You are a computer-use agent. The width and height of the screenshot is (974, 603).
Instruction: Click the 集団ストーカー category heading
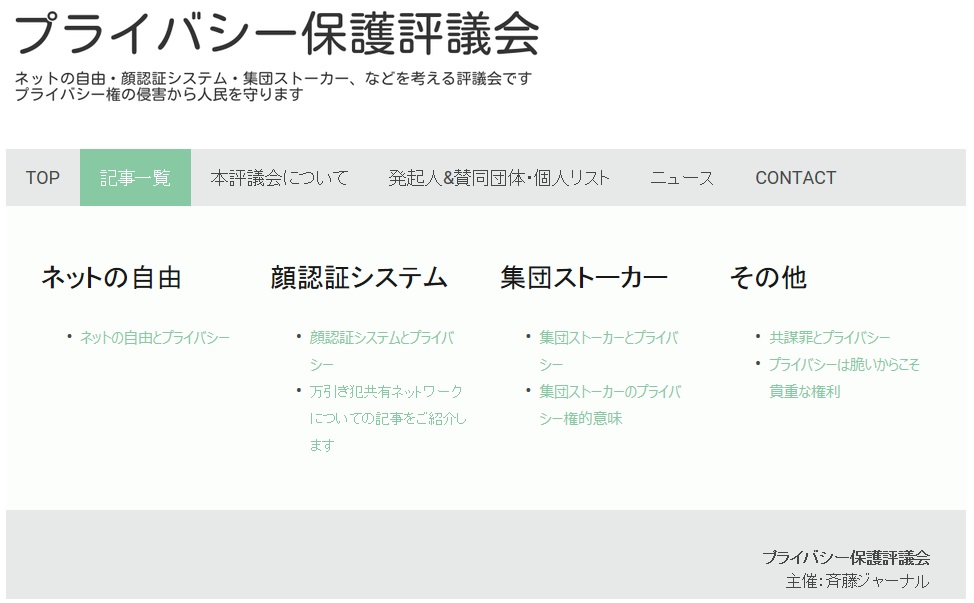click(x=584, y=278)
